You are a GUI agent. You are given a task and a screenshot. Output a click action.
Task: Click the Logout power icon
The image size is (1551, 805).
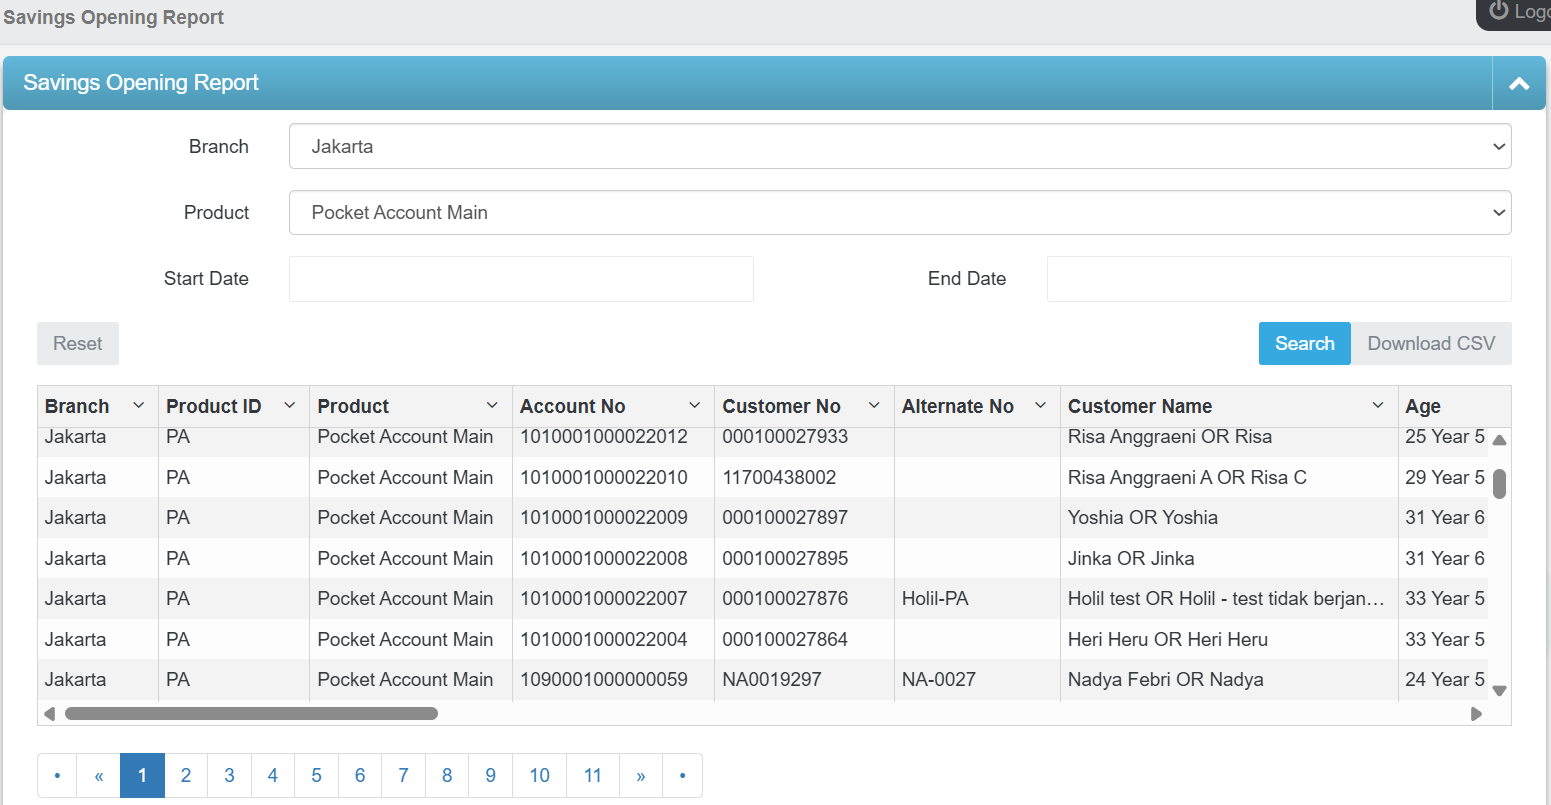[1498, 11]
